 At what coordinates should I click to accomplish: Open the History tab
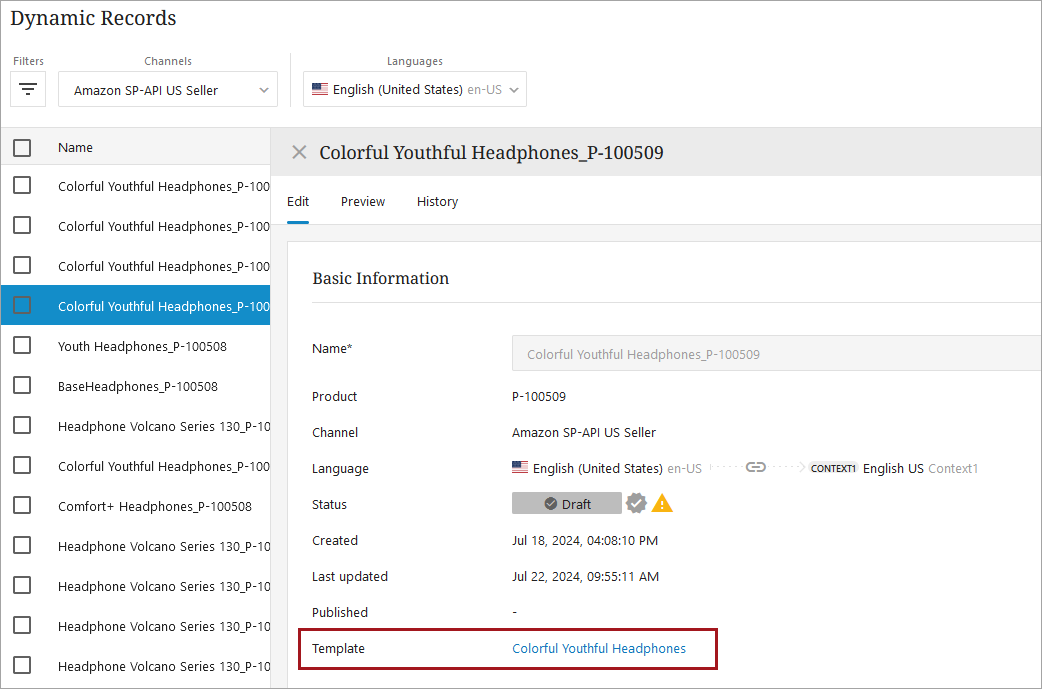[437, 201]
